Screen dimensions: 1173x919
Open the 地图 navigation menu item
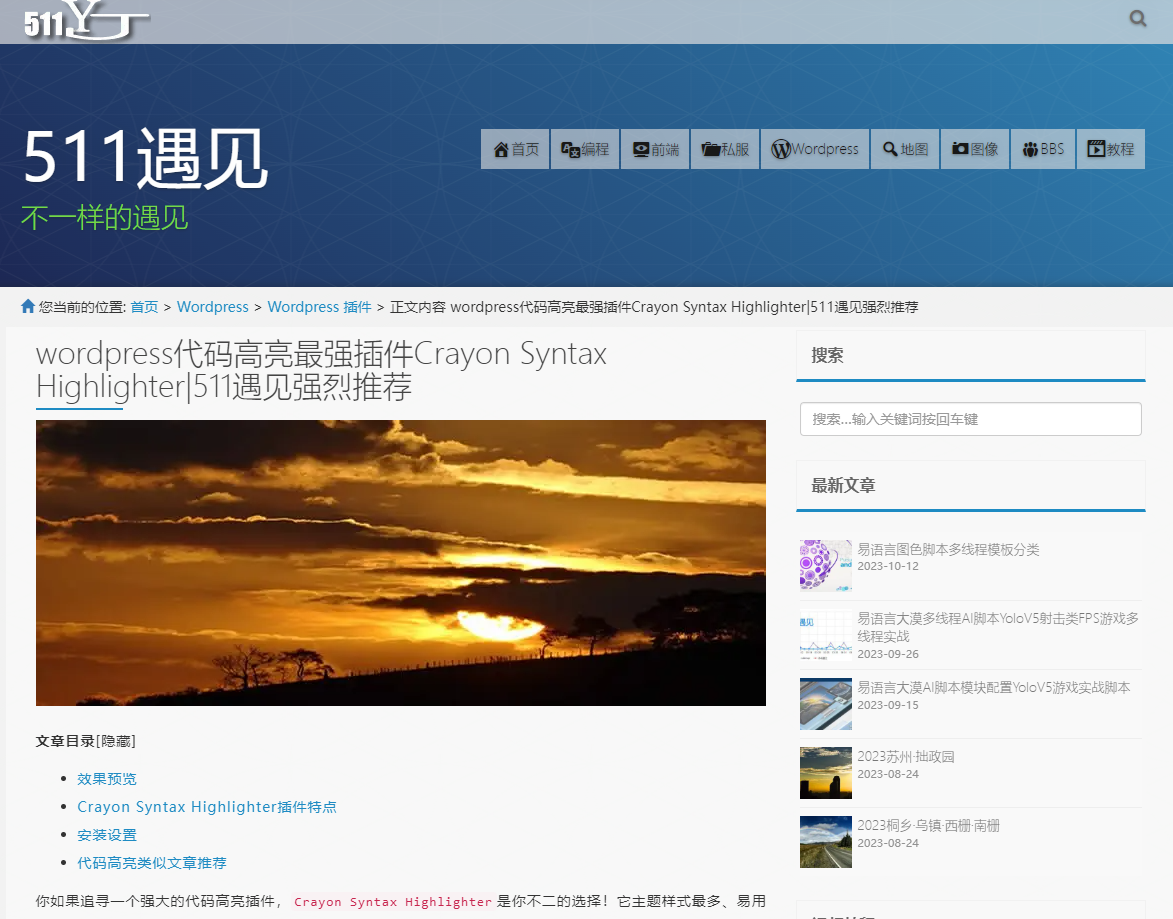pyautogui.click(x=905, y=149)
